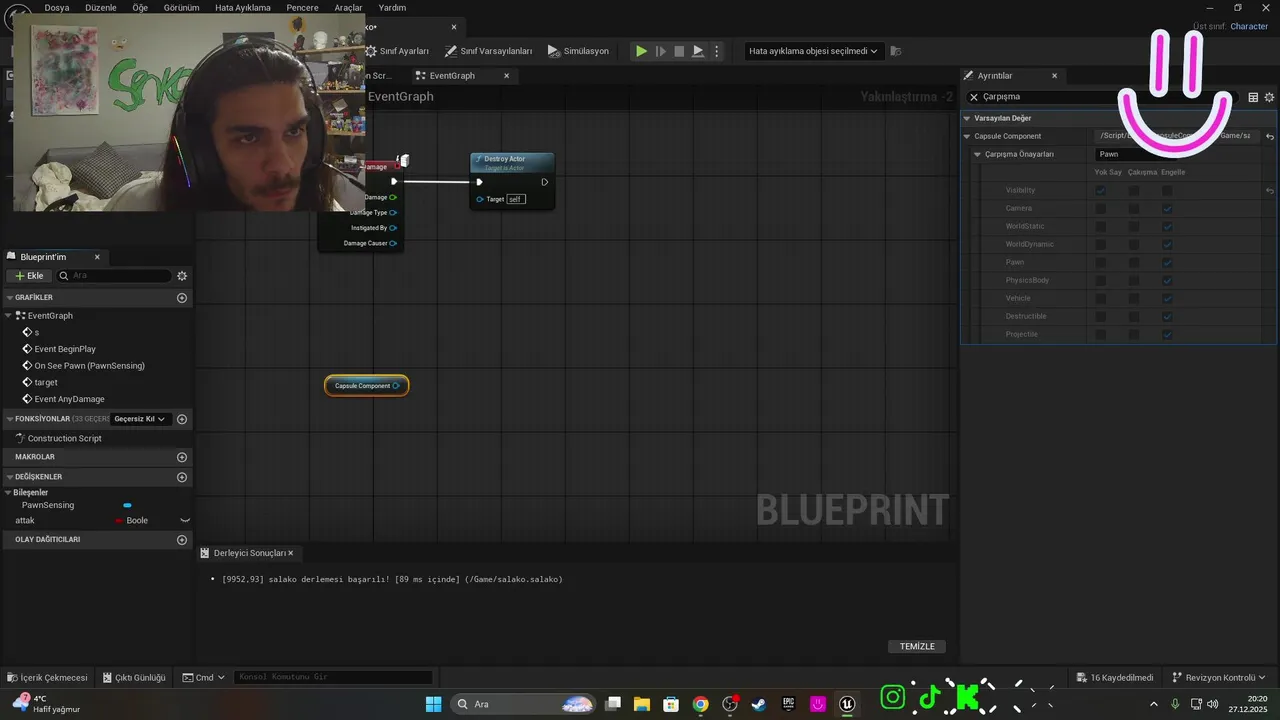Open Çıktı Günlüğü output log
The image size is (1280, 720).
tap(133, 678)
